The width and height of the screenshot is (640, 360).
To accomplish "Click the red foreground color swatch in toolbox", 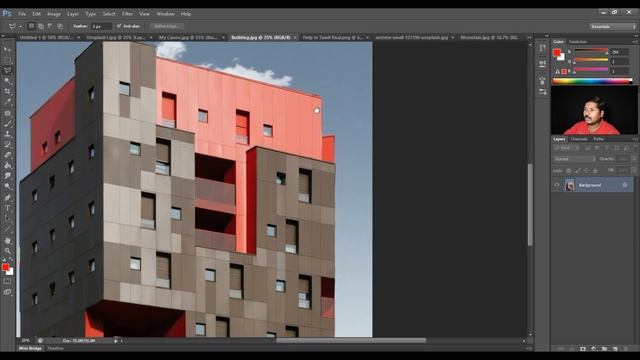I will click(5, 267).
